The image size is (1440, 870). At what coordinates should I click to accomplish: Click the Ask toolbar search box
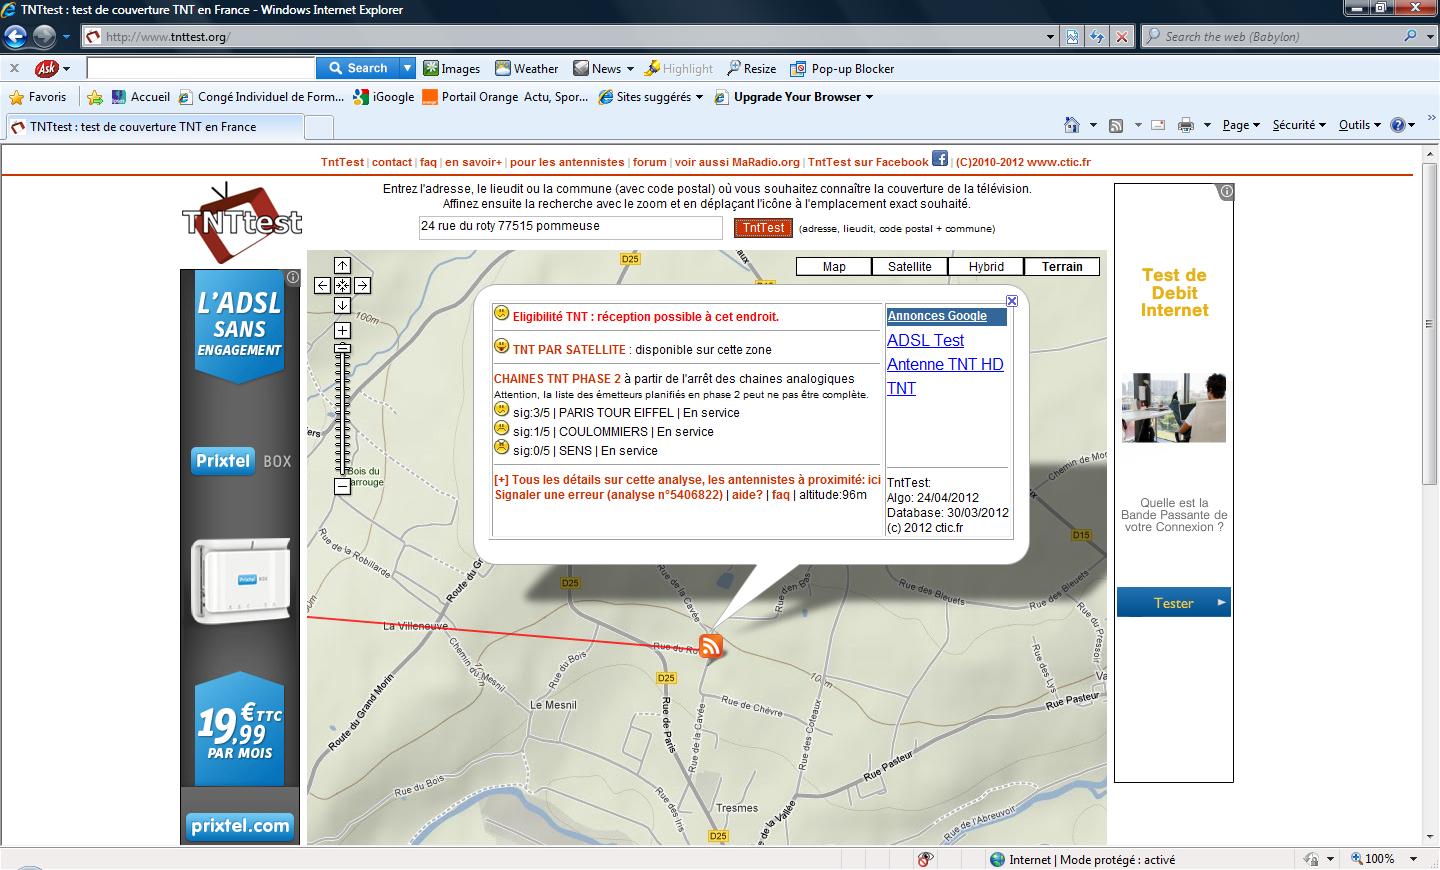tap(201, 68)
